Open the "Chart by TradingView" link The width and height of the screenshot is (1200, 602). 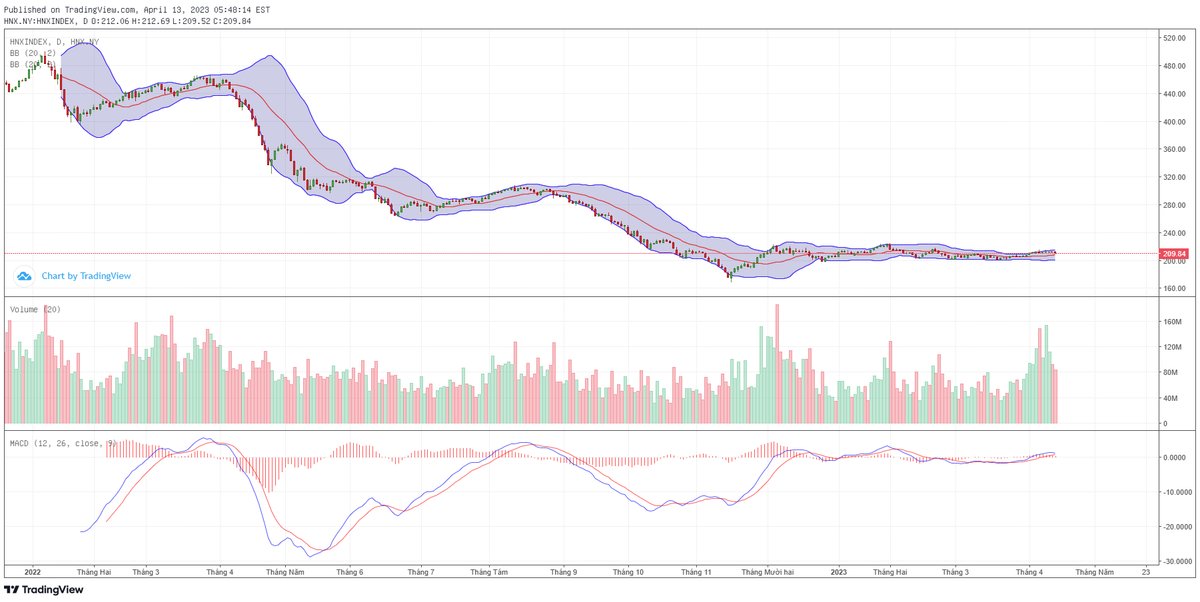pyautogui.click(x=86, y=276)
